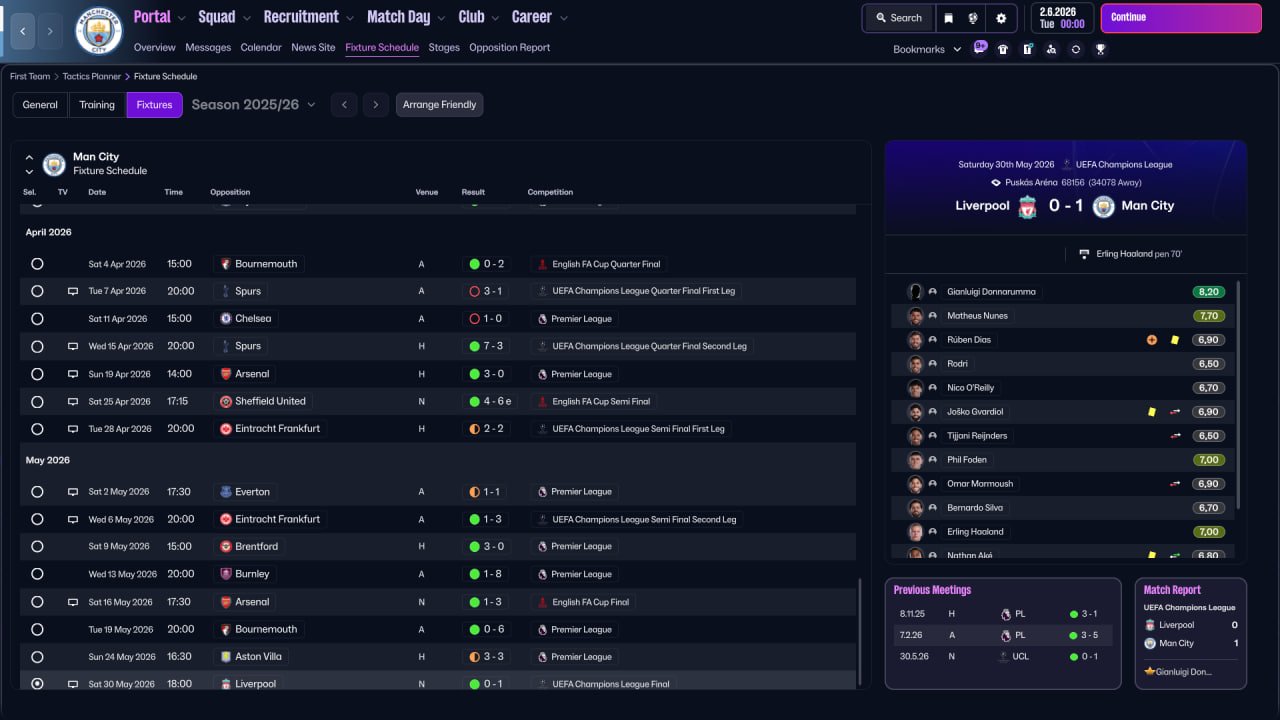The width and height of the screenshot is (1280, 720).
Task: Click the 2.6.2026 date and time box
Action: click(1061, 18)
